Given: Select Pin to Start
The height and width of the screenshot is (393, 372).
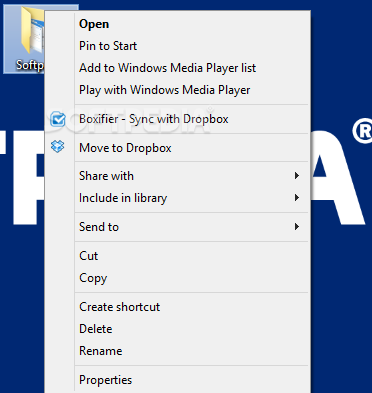Looking at the screenshot, I should 177,46.
